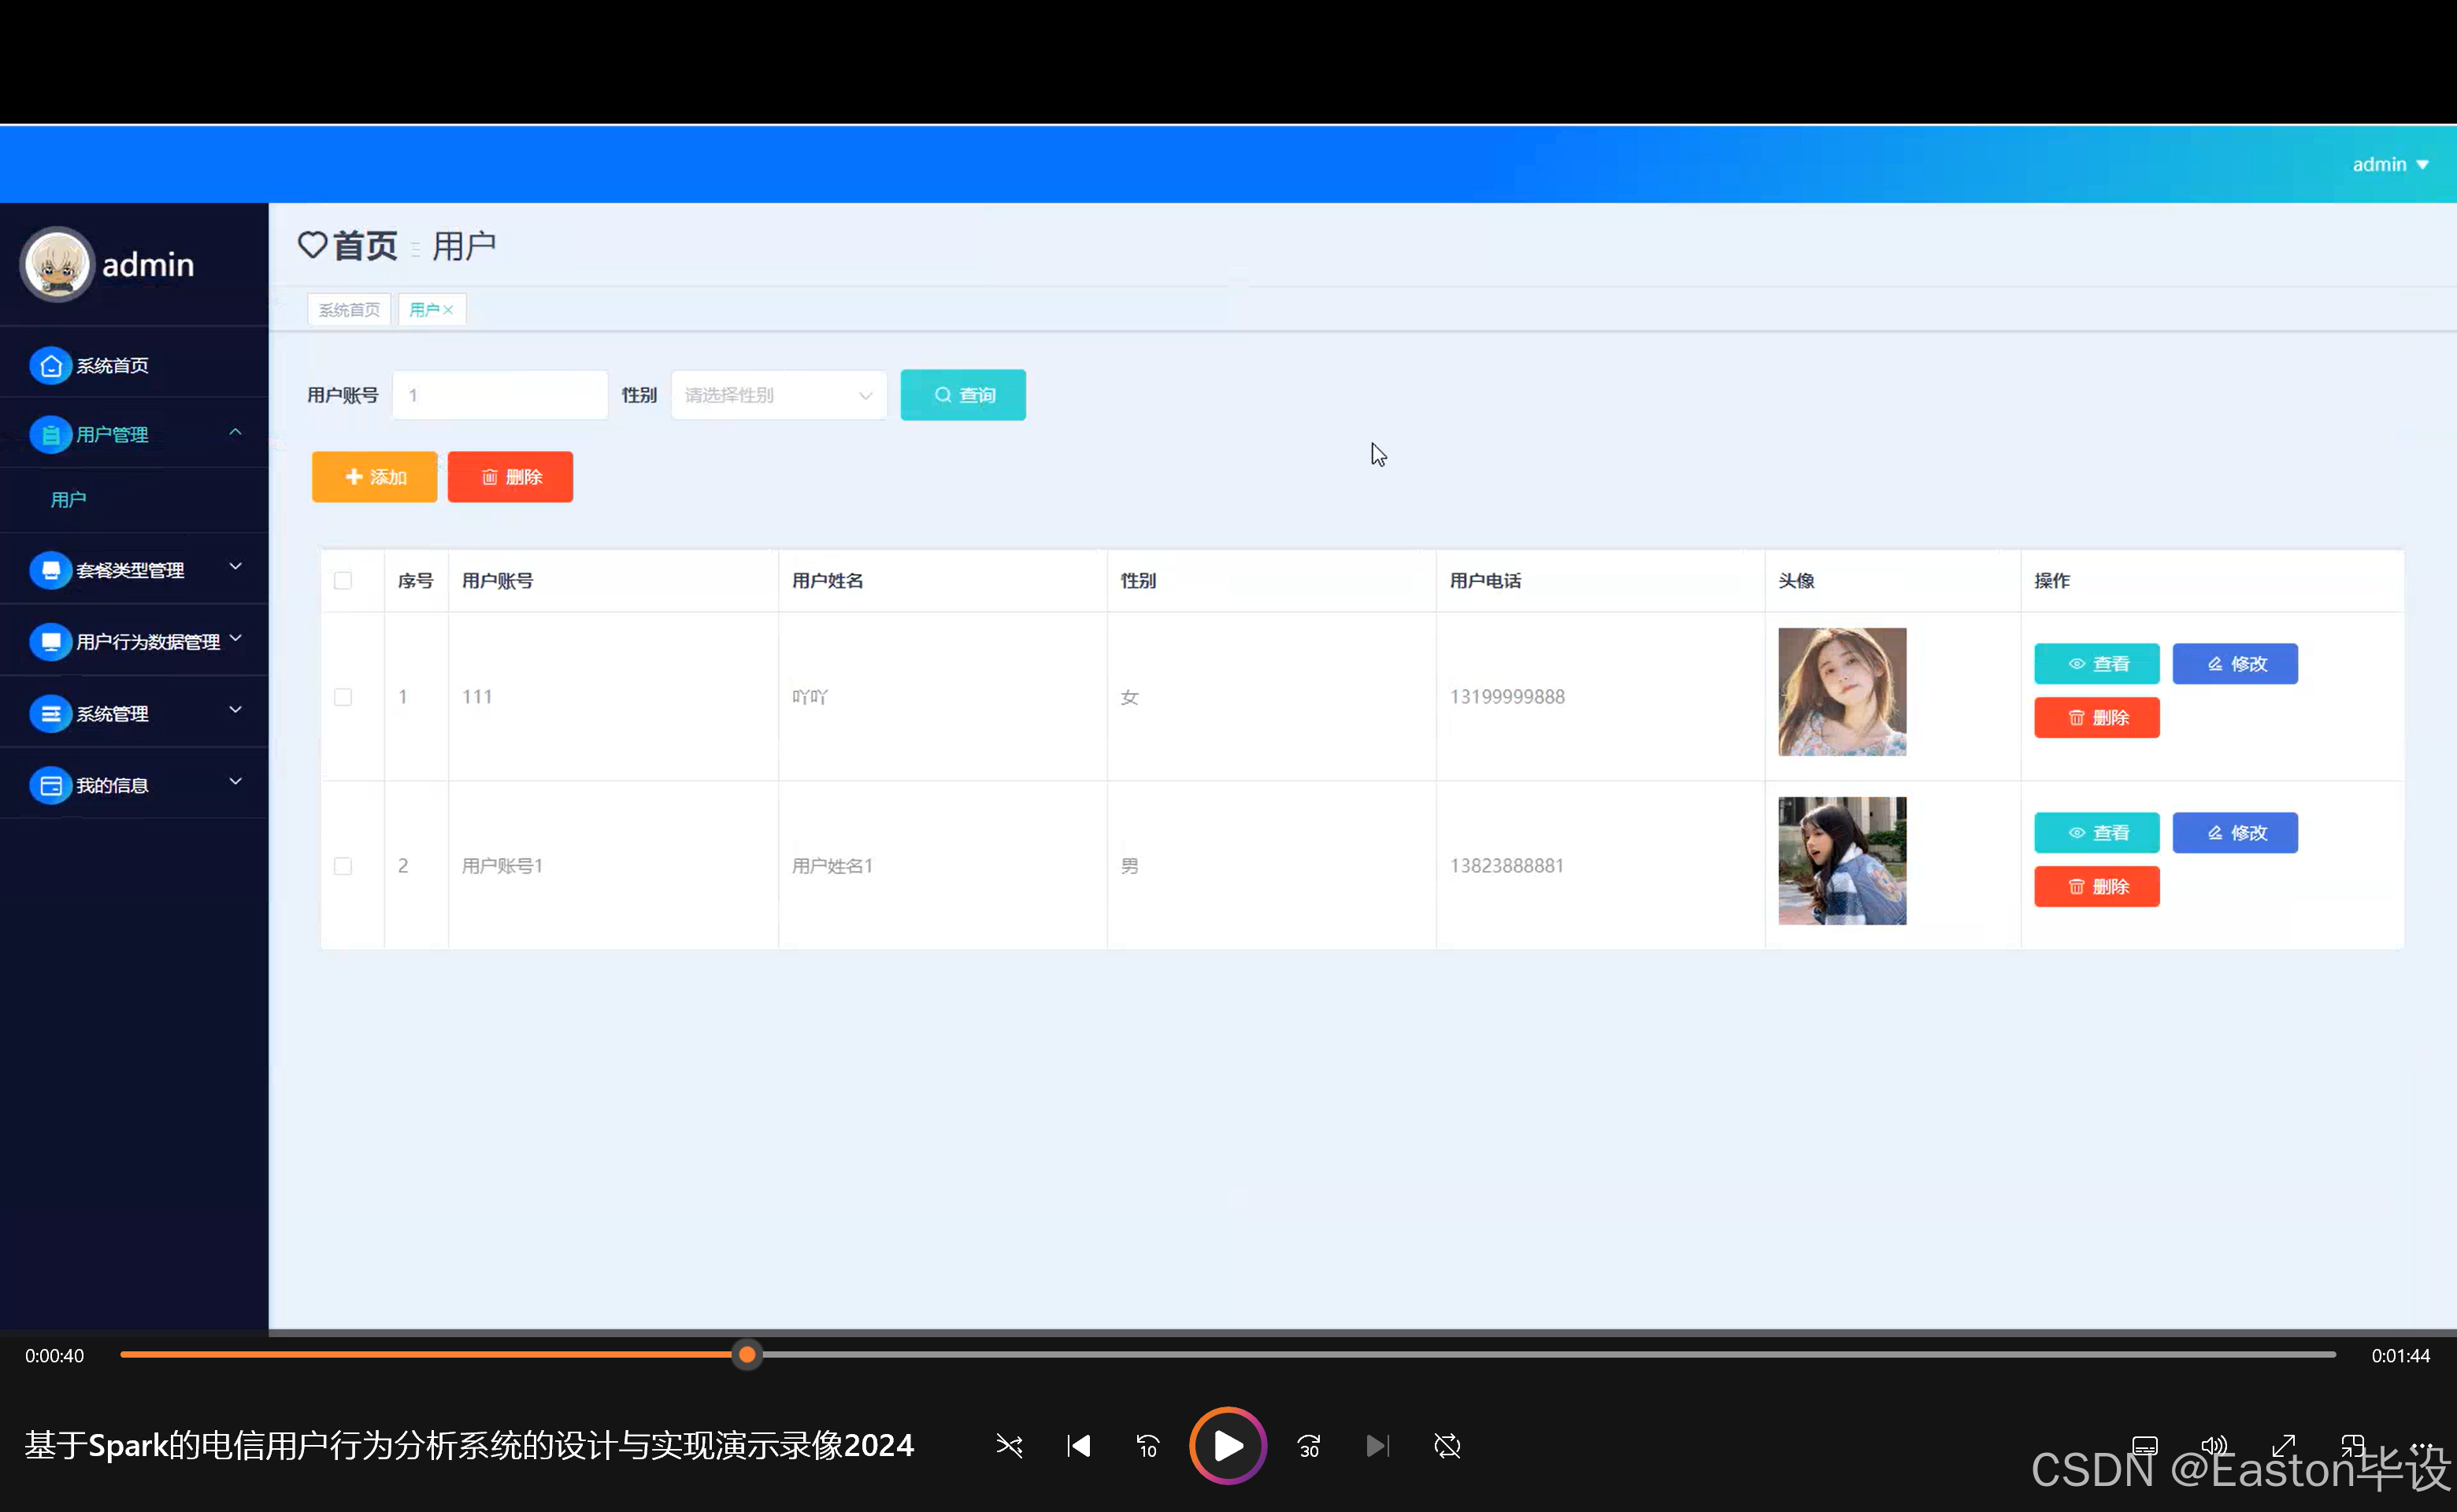
Task: Click the admin avatar image in sidebar
Action: [57, 264]
